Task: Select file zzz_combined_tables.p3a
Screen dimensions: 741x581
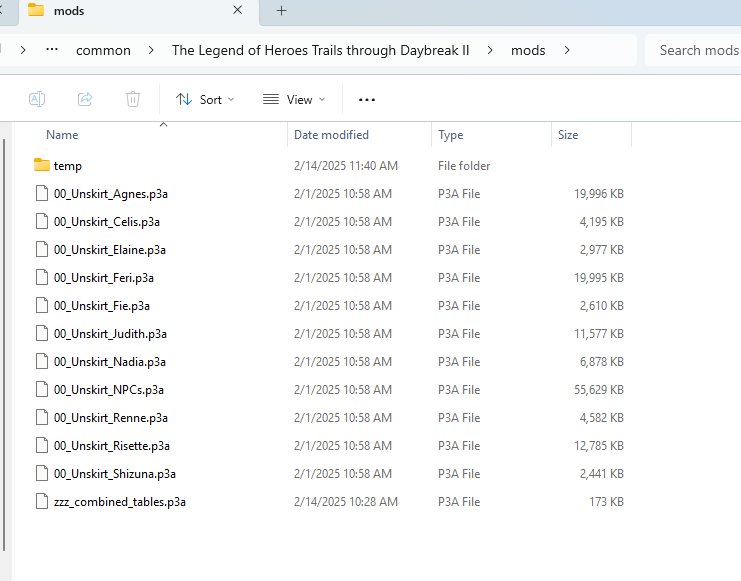Action: click(x=120, y=502)
